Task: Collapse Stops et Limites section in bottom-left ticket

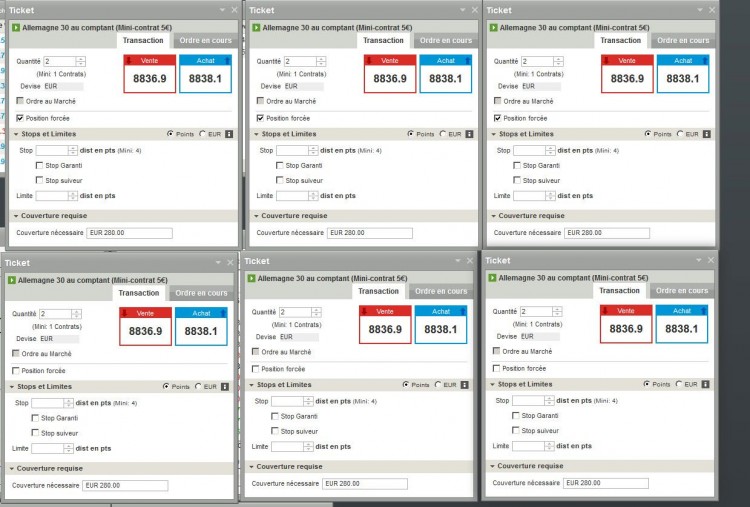Action: click(12, 386)
